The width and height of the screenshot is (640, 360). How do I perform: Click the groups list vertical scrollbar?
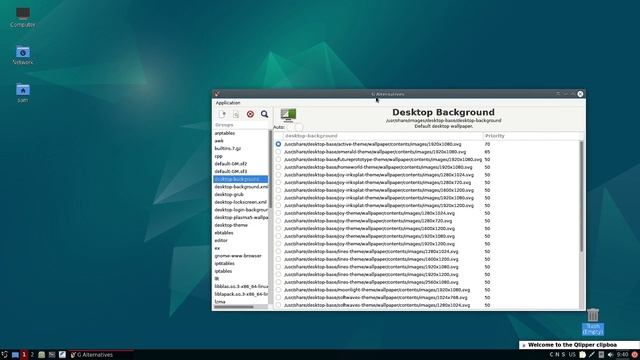[x=270, y=169]
